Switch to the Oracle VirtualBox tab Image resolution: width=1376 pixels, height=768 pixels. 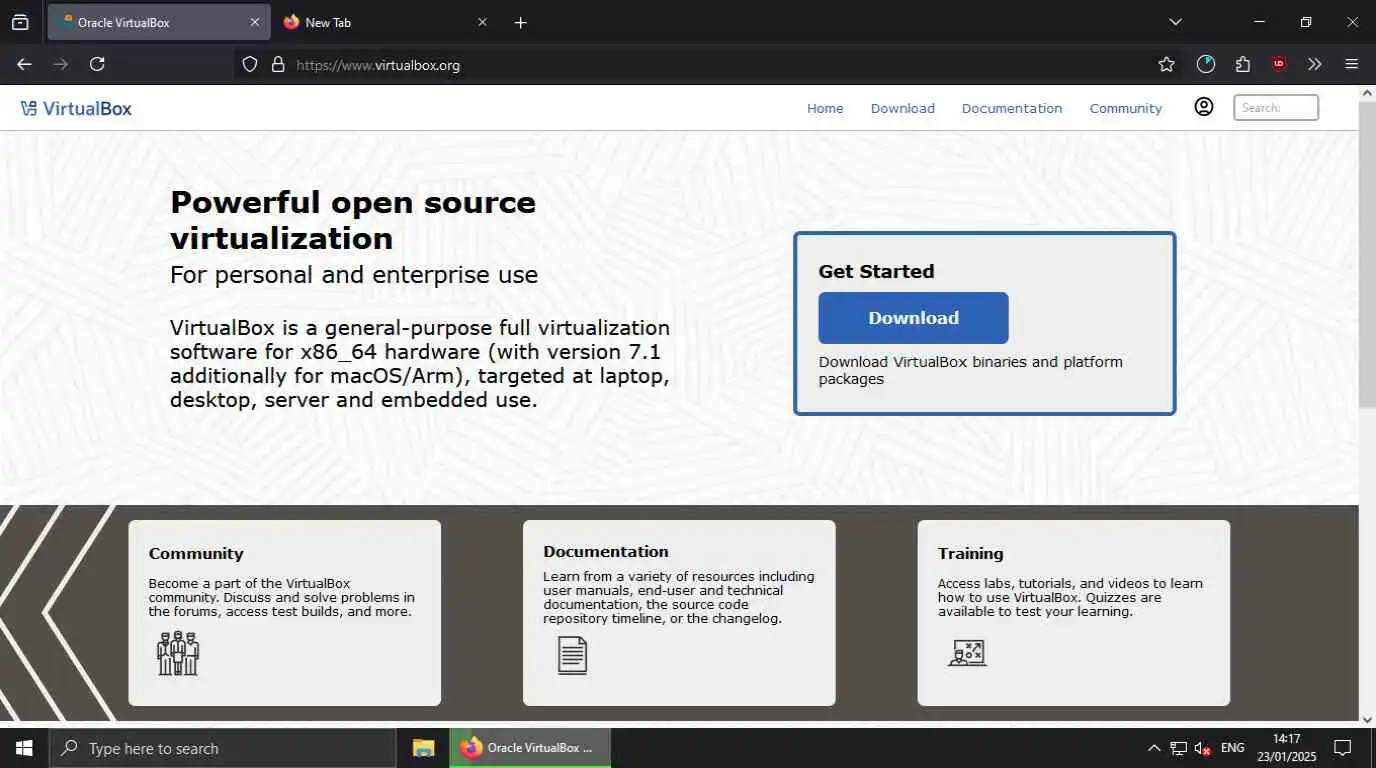[158, 22]
